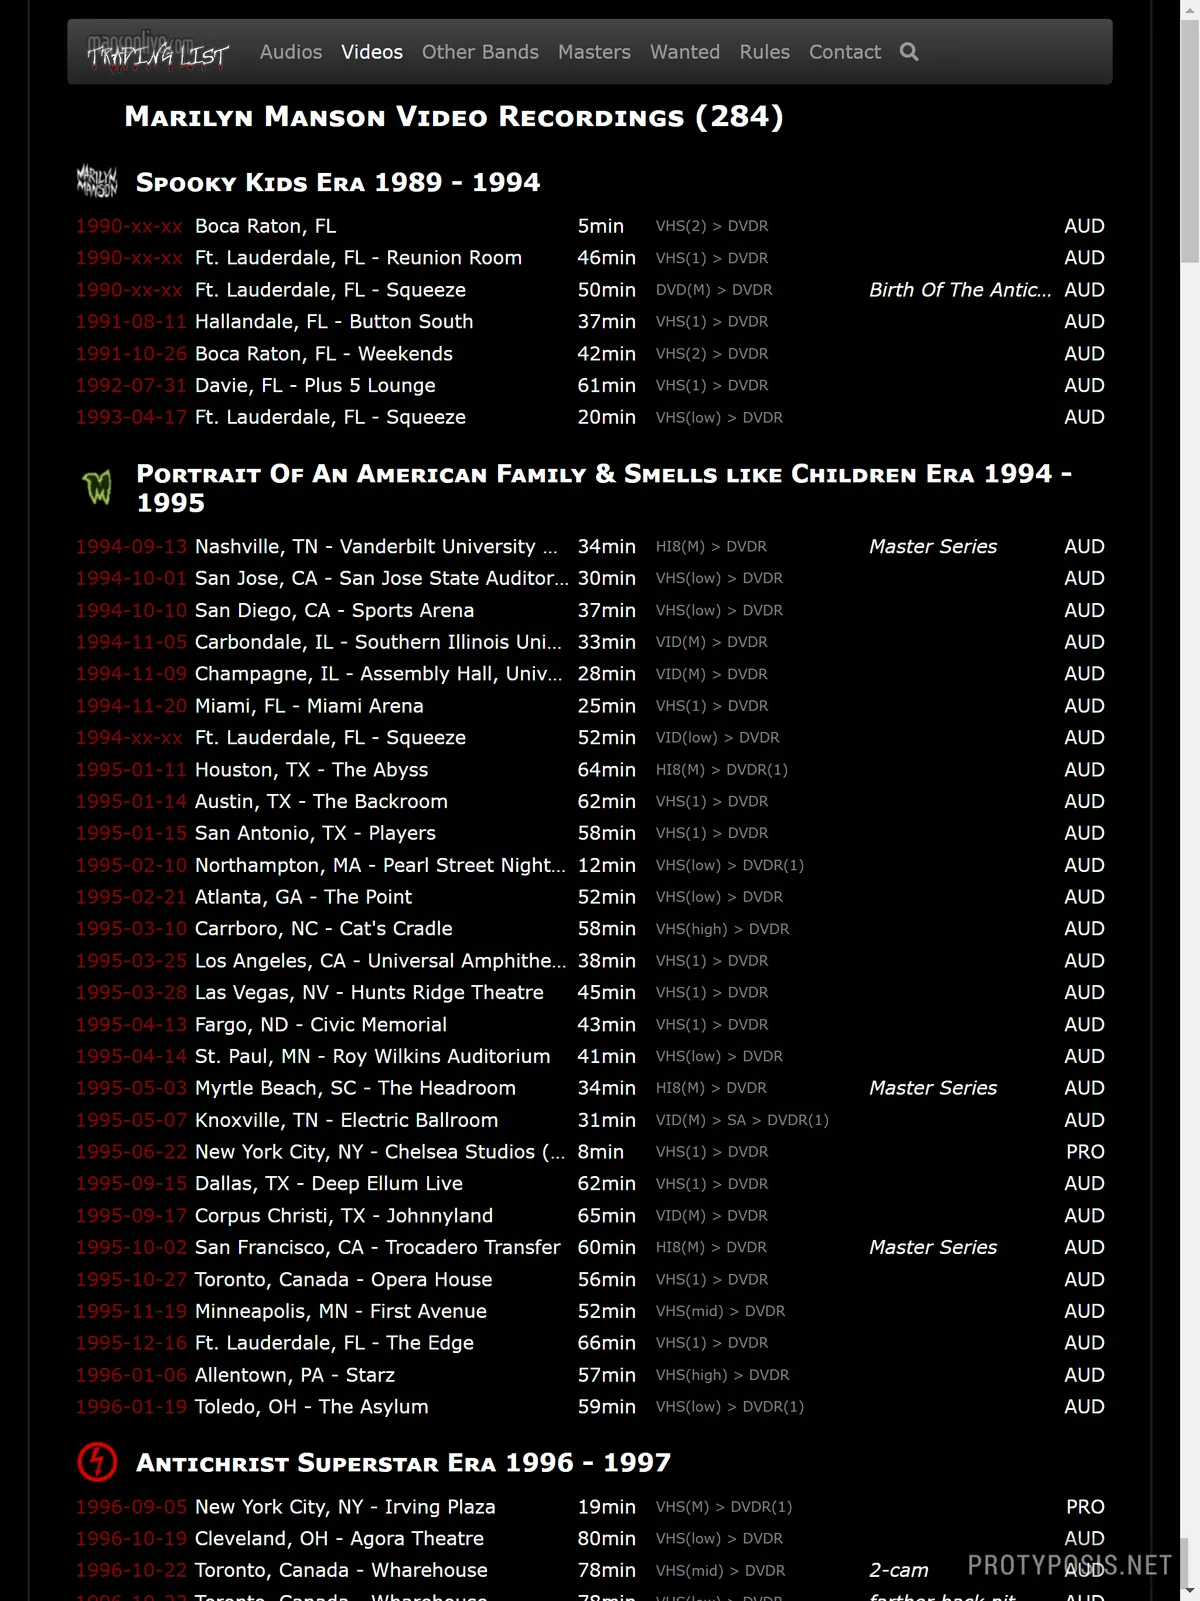The height and width of the screenshot is (1601, 1200).
Task: Click the page vertical scrollbar thumb
Action: point(1190,140)
